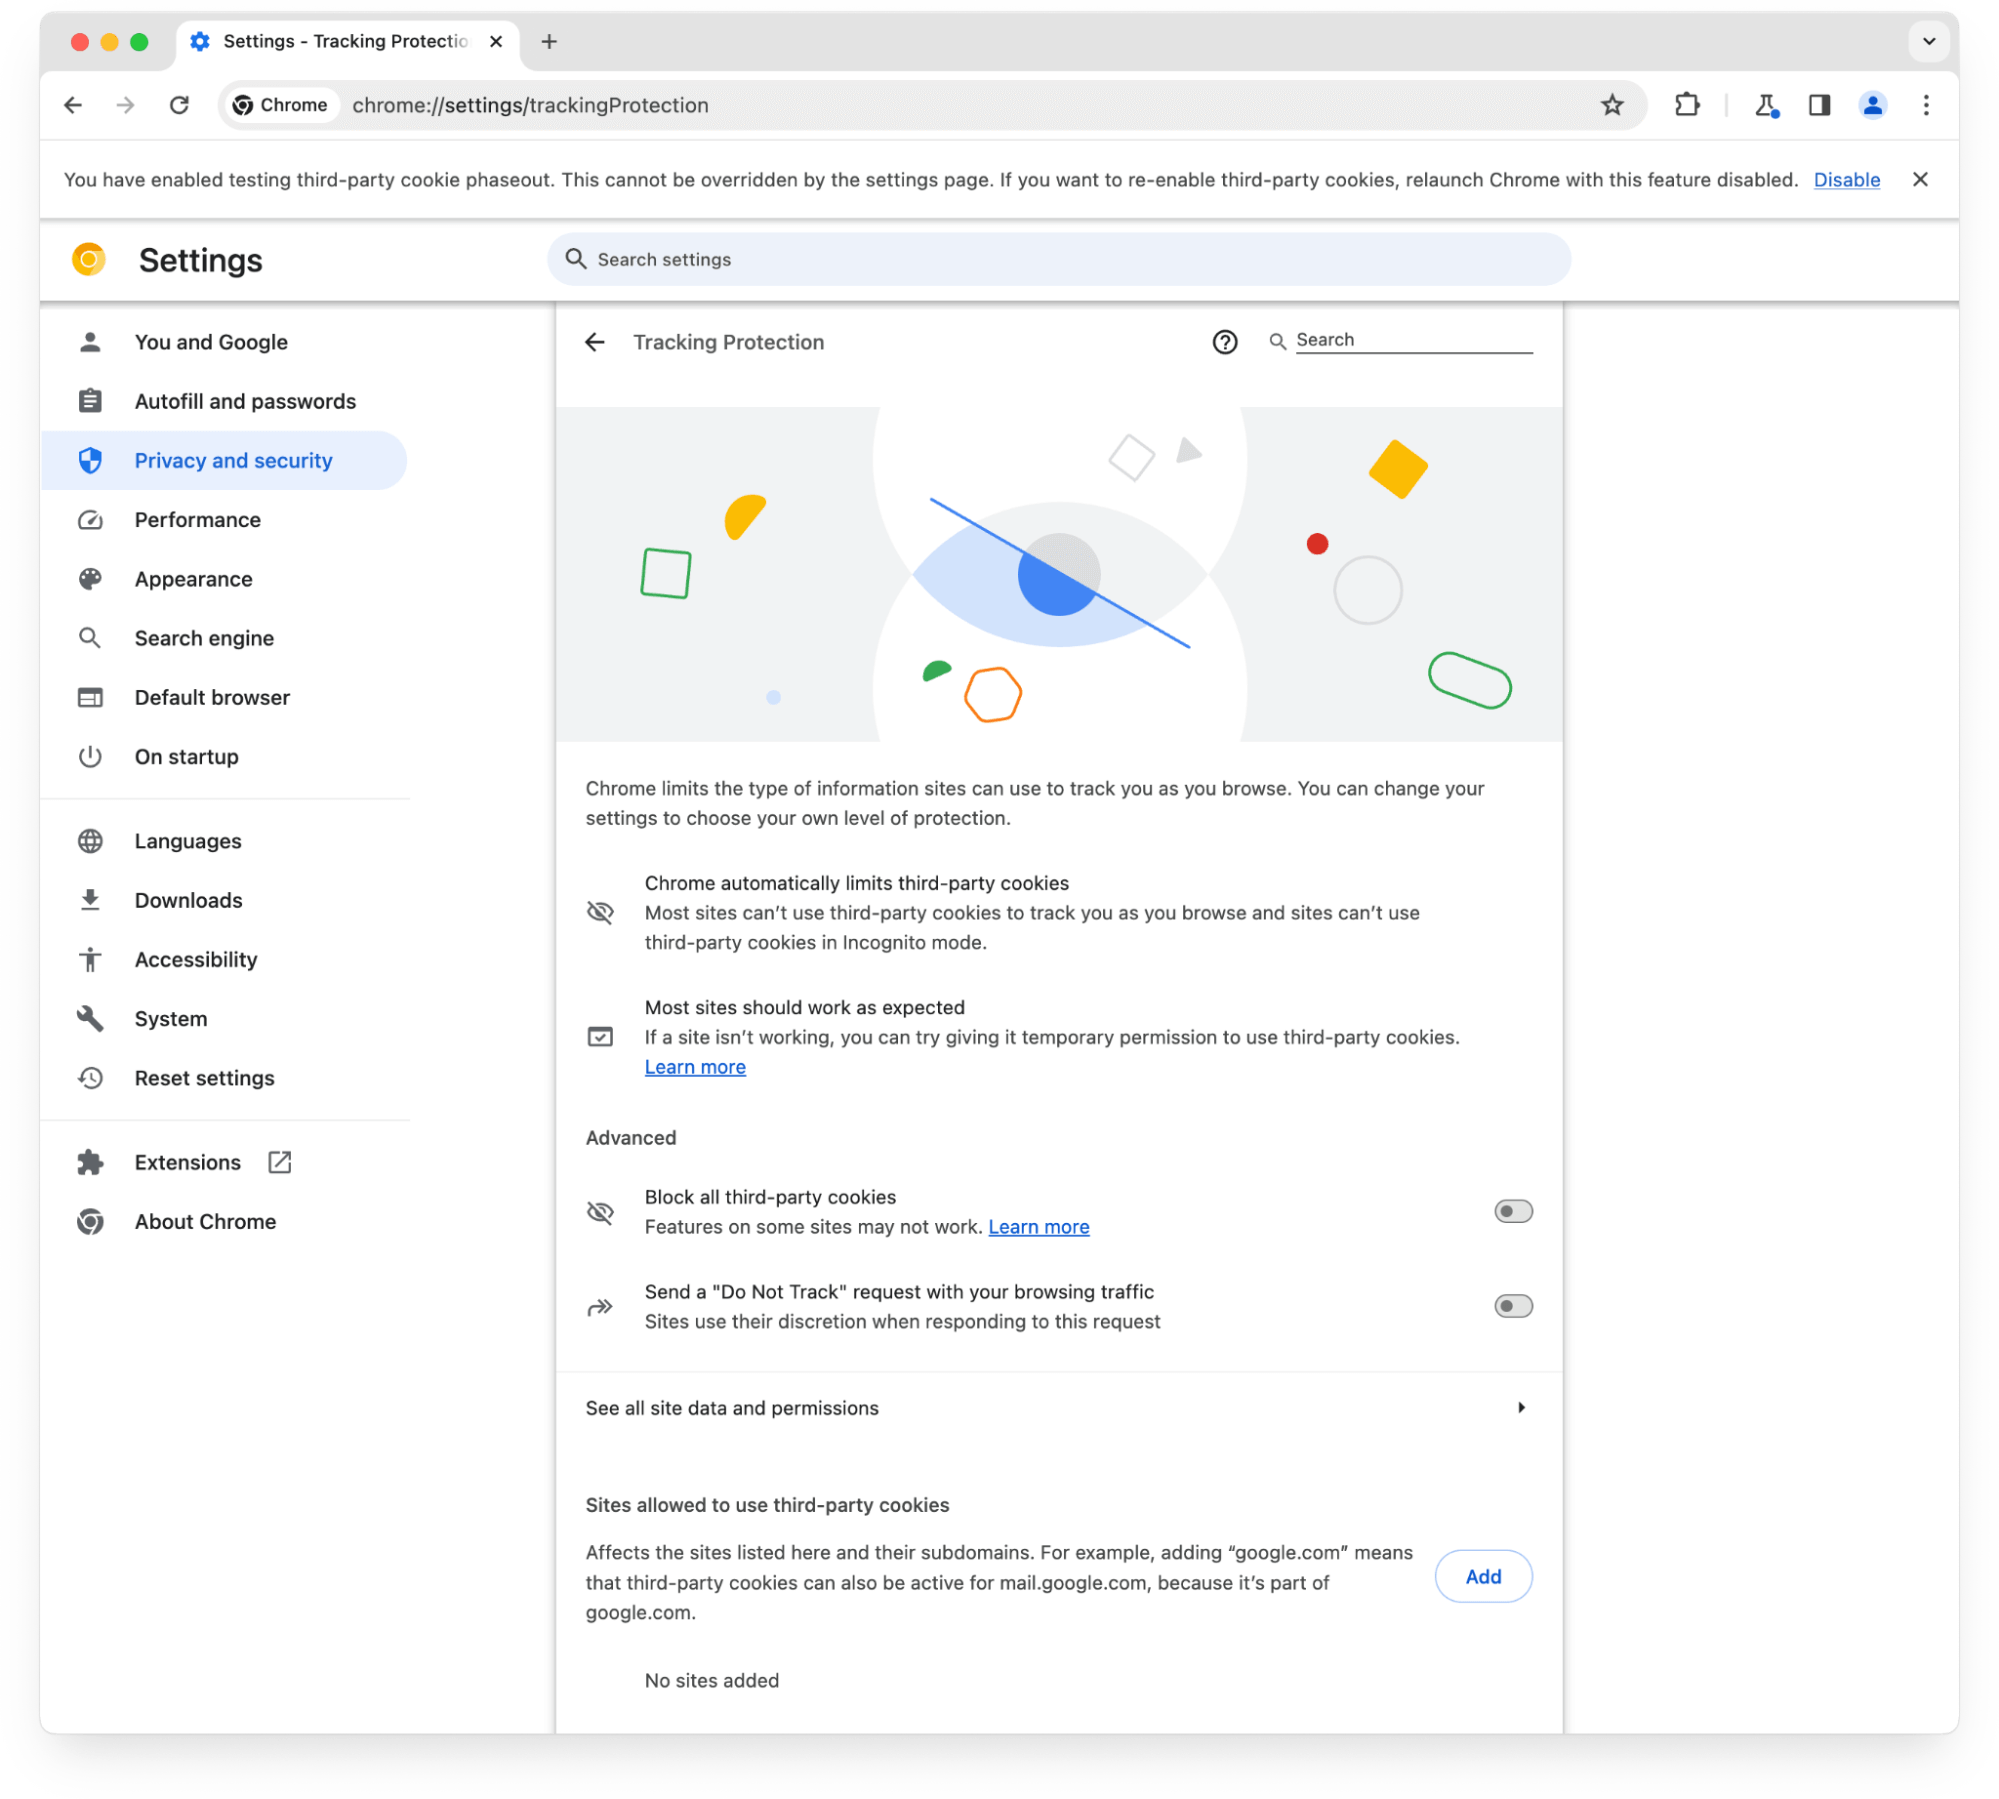Click the Reset settings clock icon
The height and width of the screenshot is (1799, 1999).
point(90,1077)
